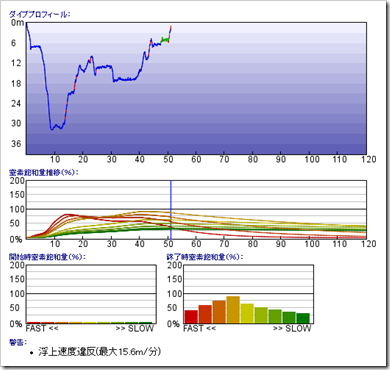Screen dimensions: 390x370
Task: Click the 24 depth axis label
Action: (x=16, y=103)
